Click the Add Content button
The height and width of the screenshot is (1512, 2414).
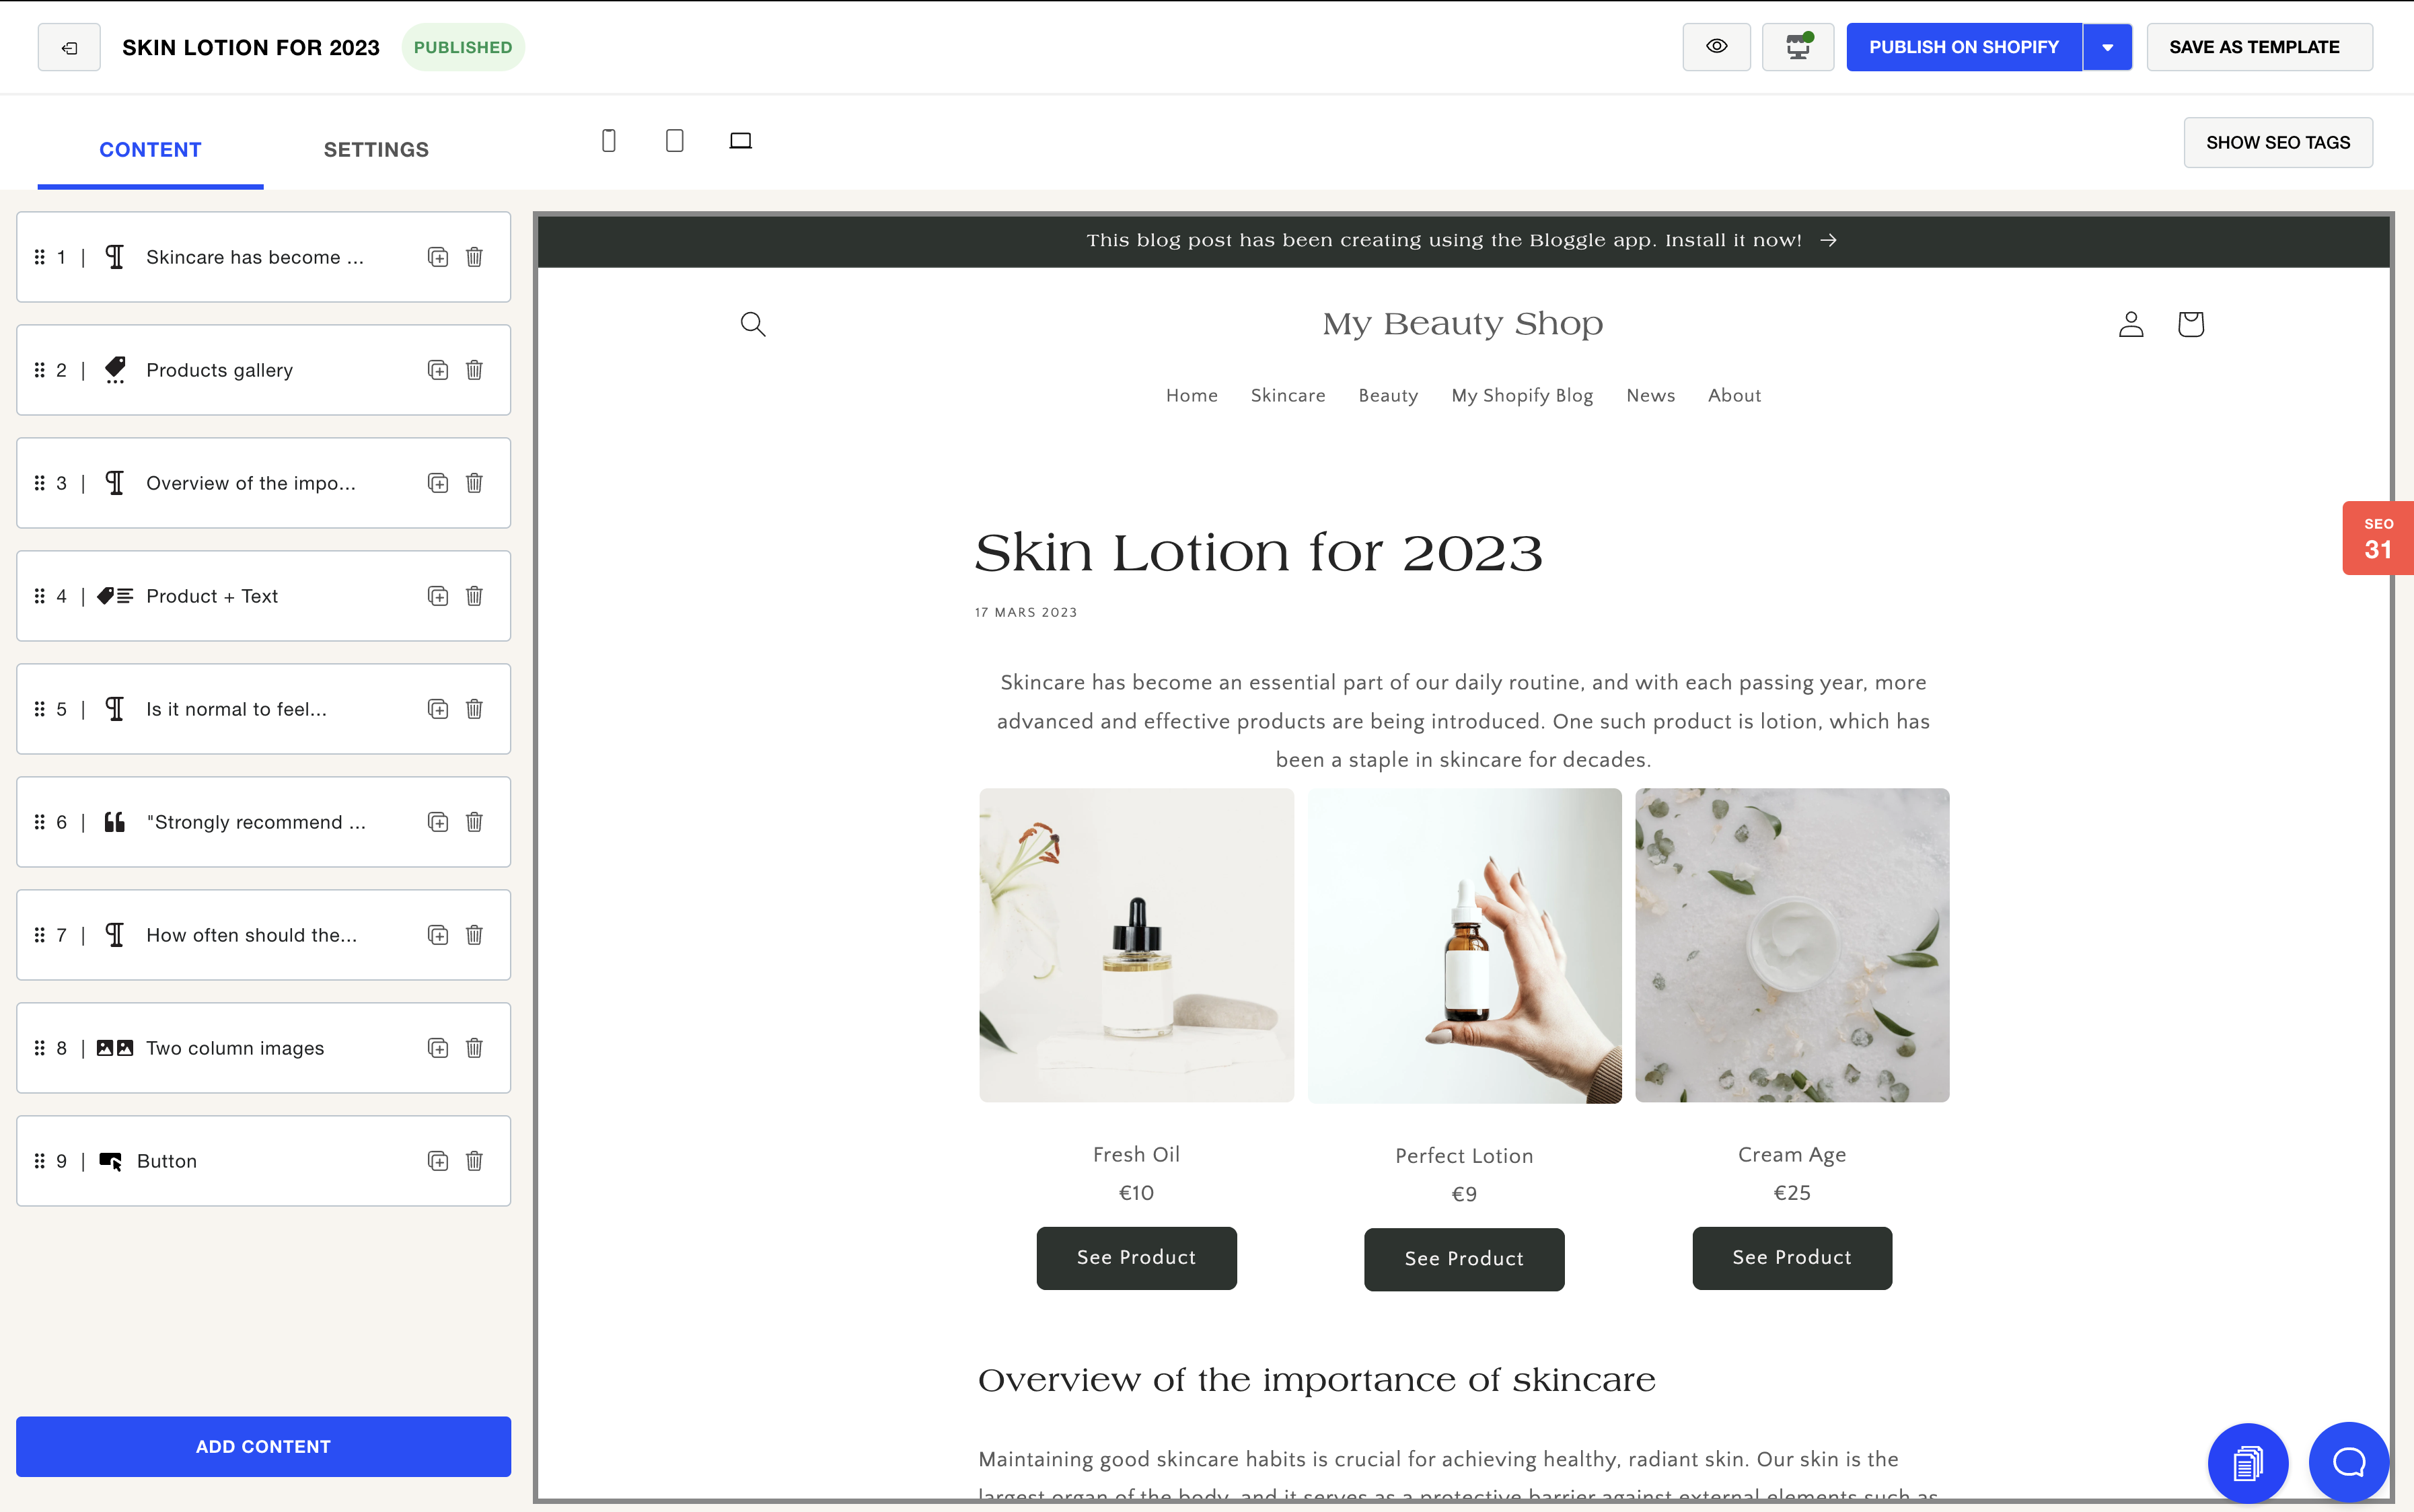coord(263,1446)
